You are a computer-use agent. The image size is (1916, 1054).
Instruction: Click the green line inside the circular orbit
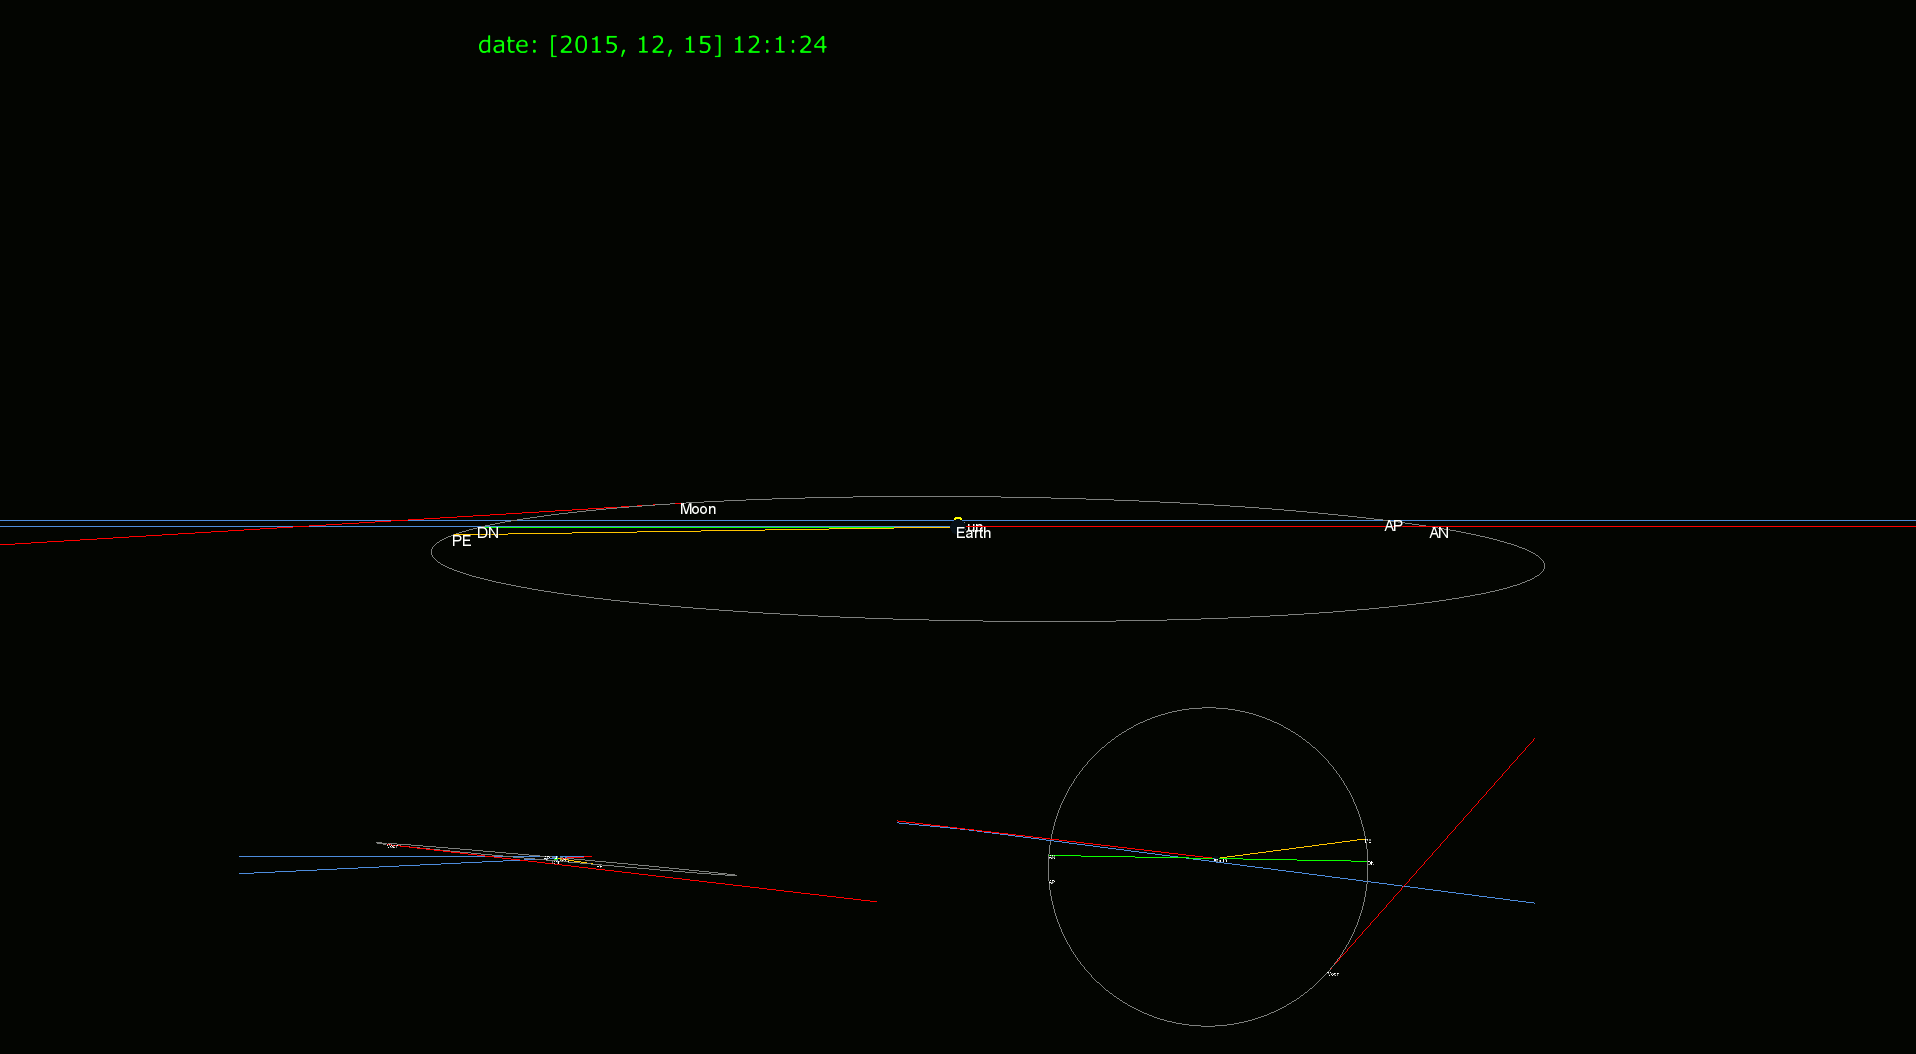tap(1130, 856)
